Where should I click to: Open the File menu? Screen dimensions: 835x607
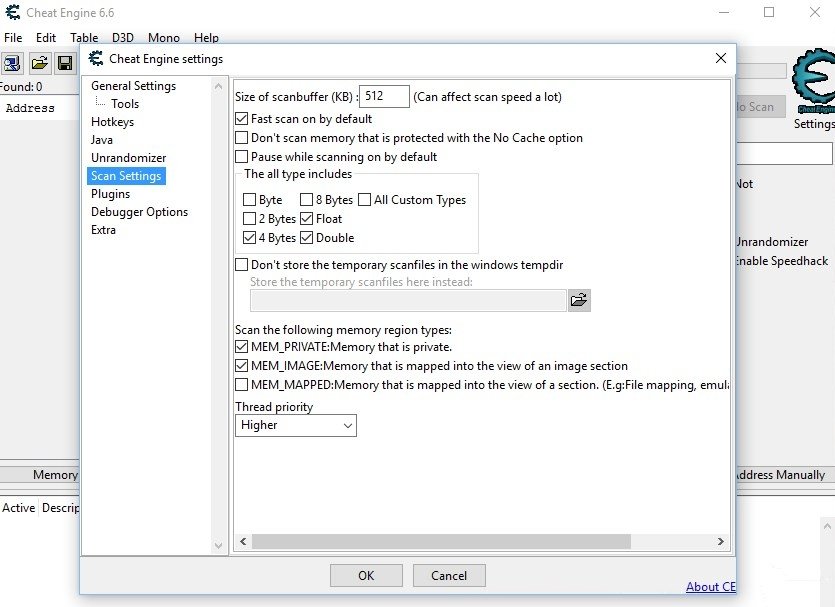13,38
